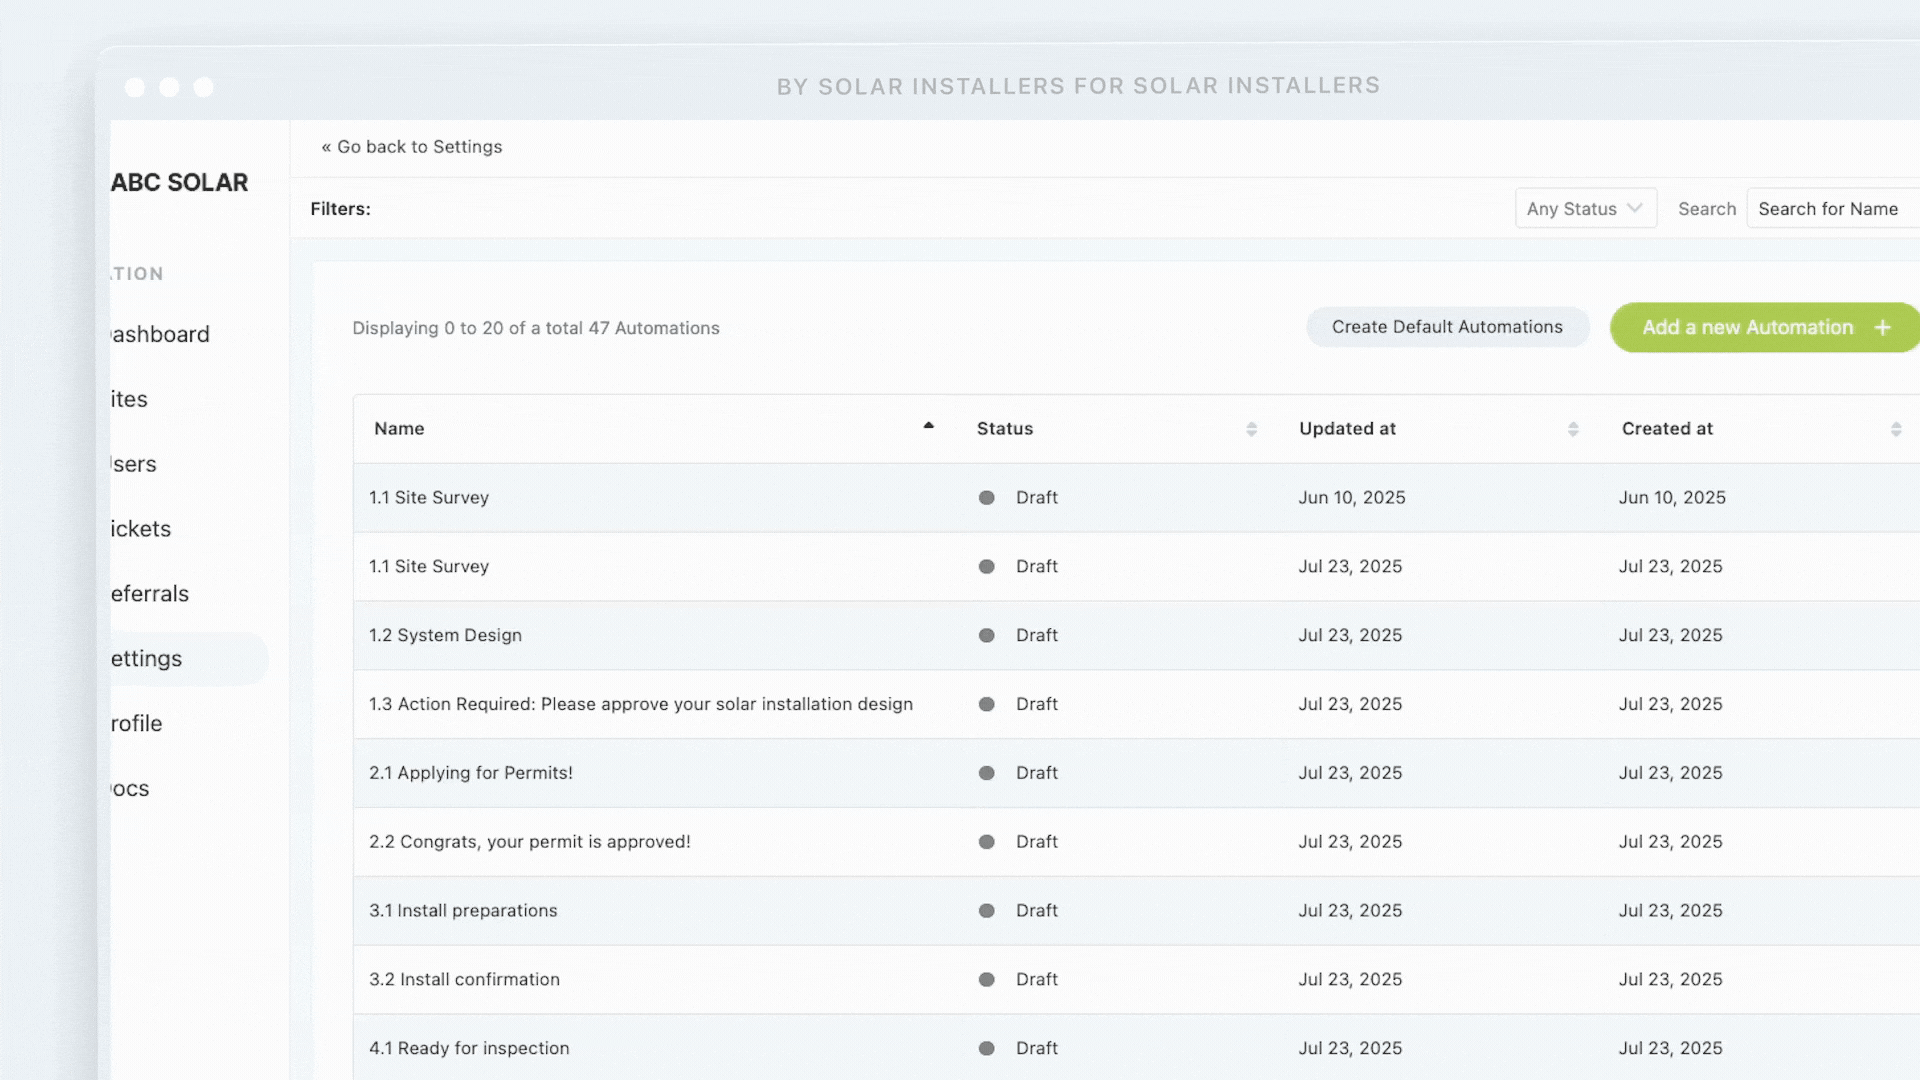Go to Referrals in sidebar
The height and width of the screenshot is (1080, 1920).
click(x=150, y=594)
